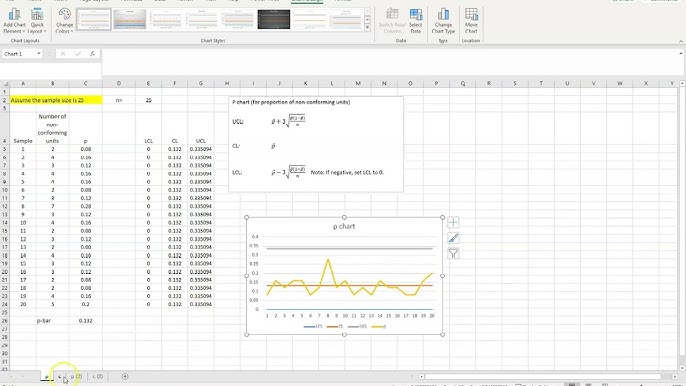Click the Change Chart Type icon
686x386 pixels.
point(443,21)
